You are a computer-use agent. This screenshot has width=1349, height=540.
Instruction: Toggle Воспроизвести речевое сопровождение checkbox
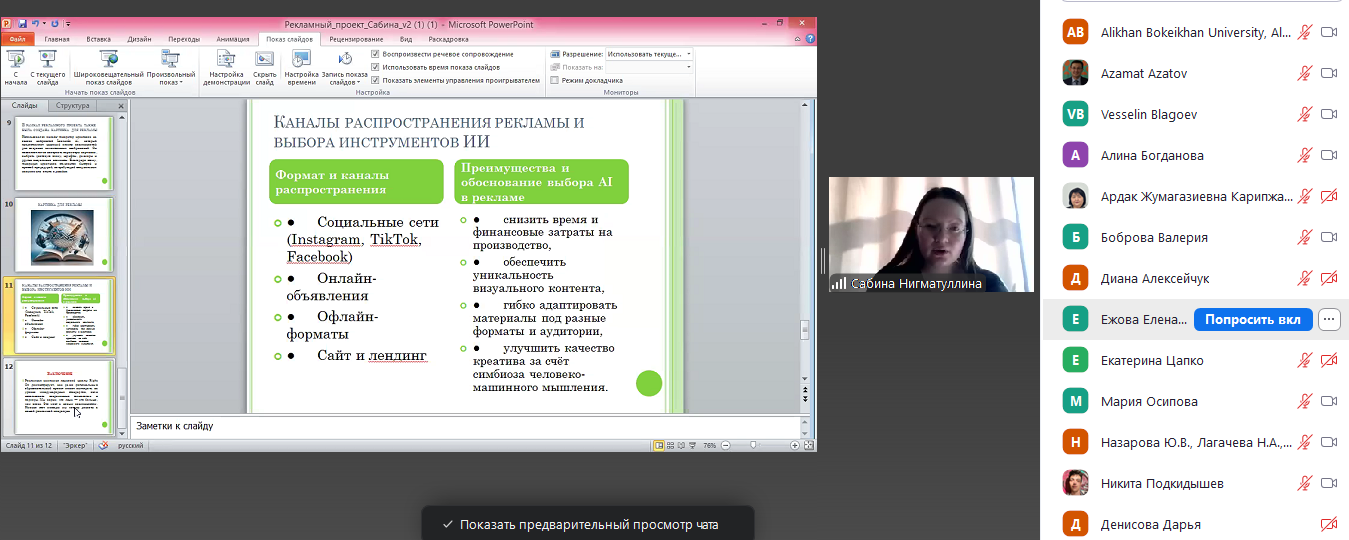click(x=375, y=54)
